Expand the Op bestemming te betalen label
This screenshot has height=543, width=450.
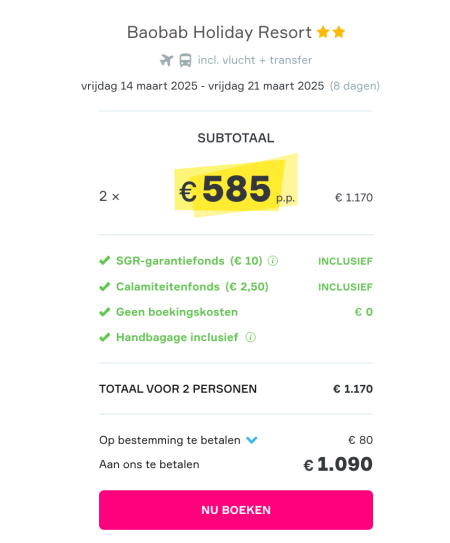[x=170, y=440]
